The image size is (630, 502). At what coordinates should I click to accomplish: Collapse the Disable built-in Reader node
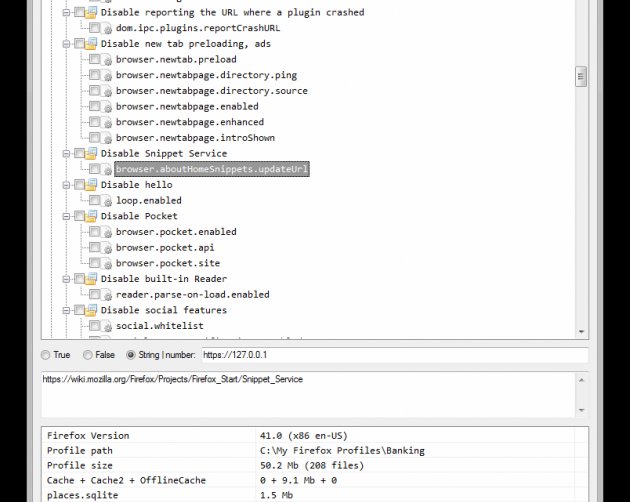tap(66, 279)
